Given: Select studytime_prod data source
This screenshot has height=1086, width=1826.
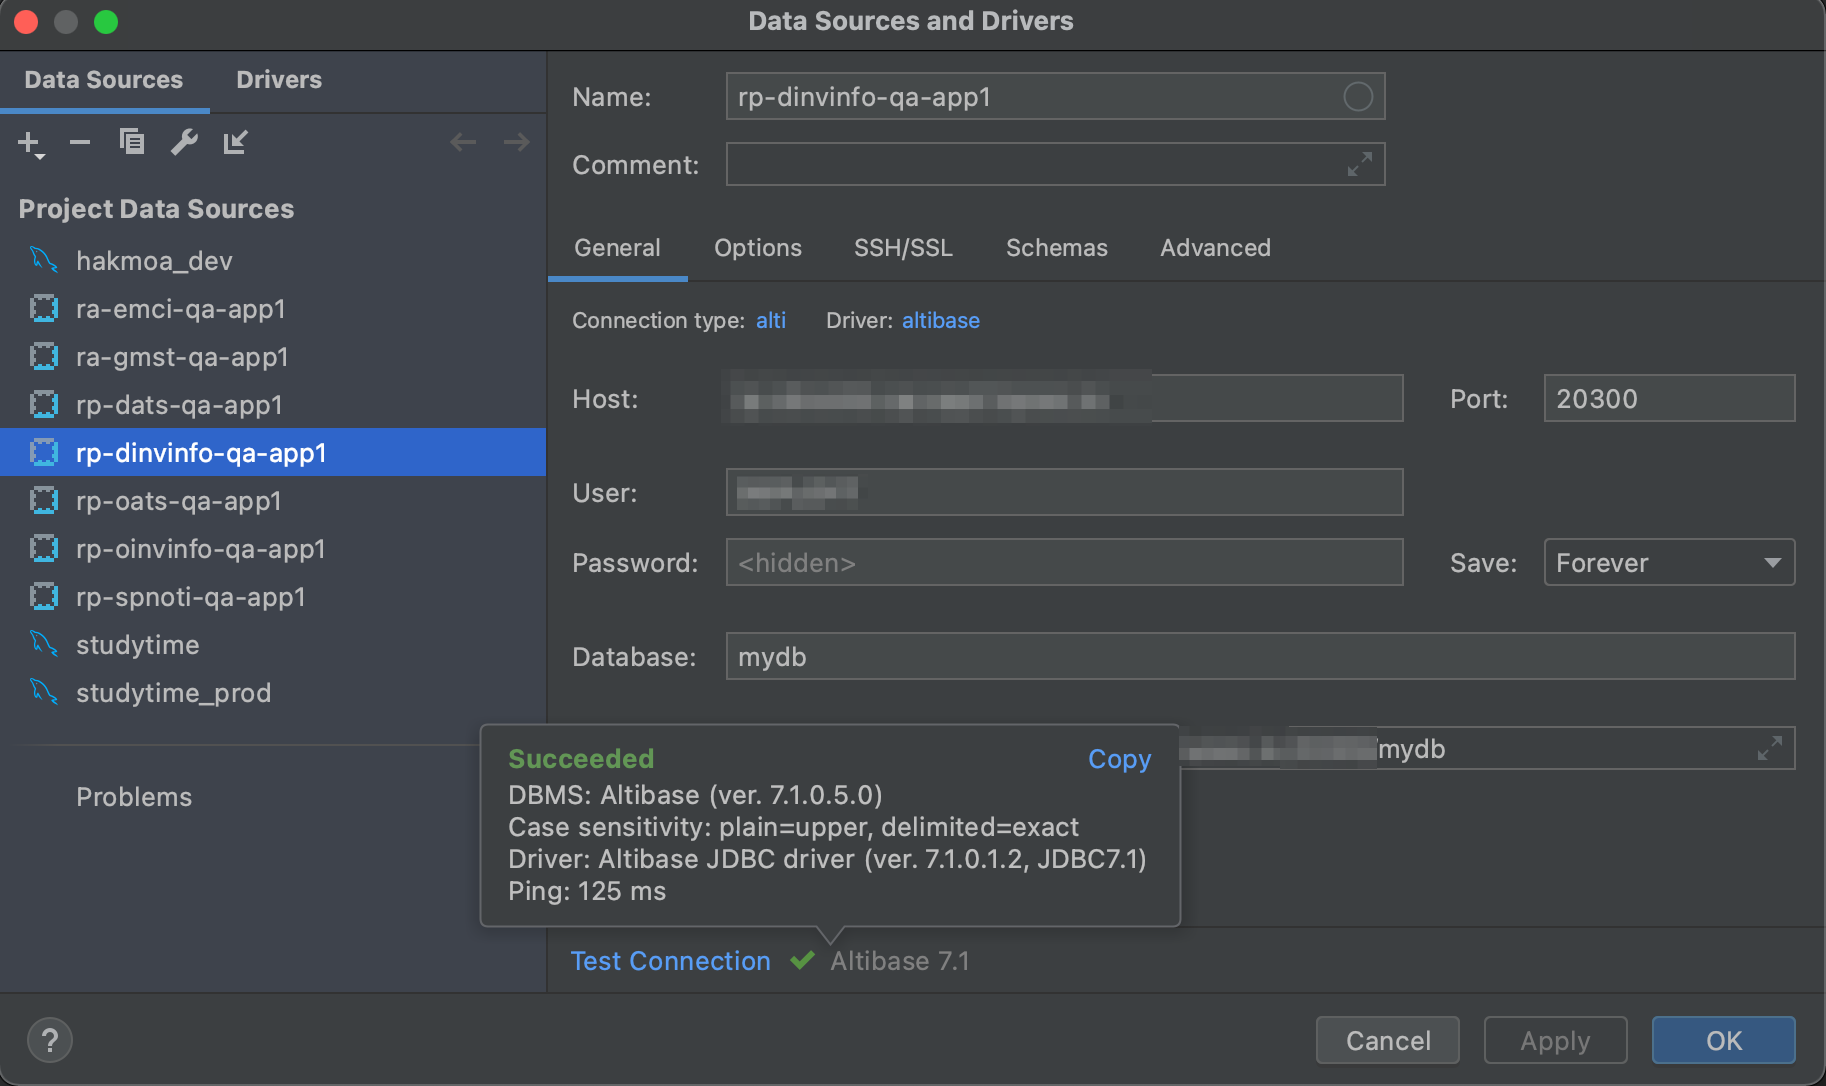Looking at the screenshot, I should pos(273,693).
